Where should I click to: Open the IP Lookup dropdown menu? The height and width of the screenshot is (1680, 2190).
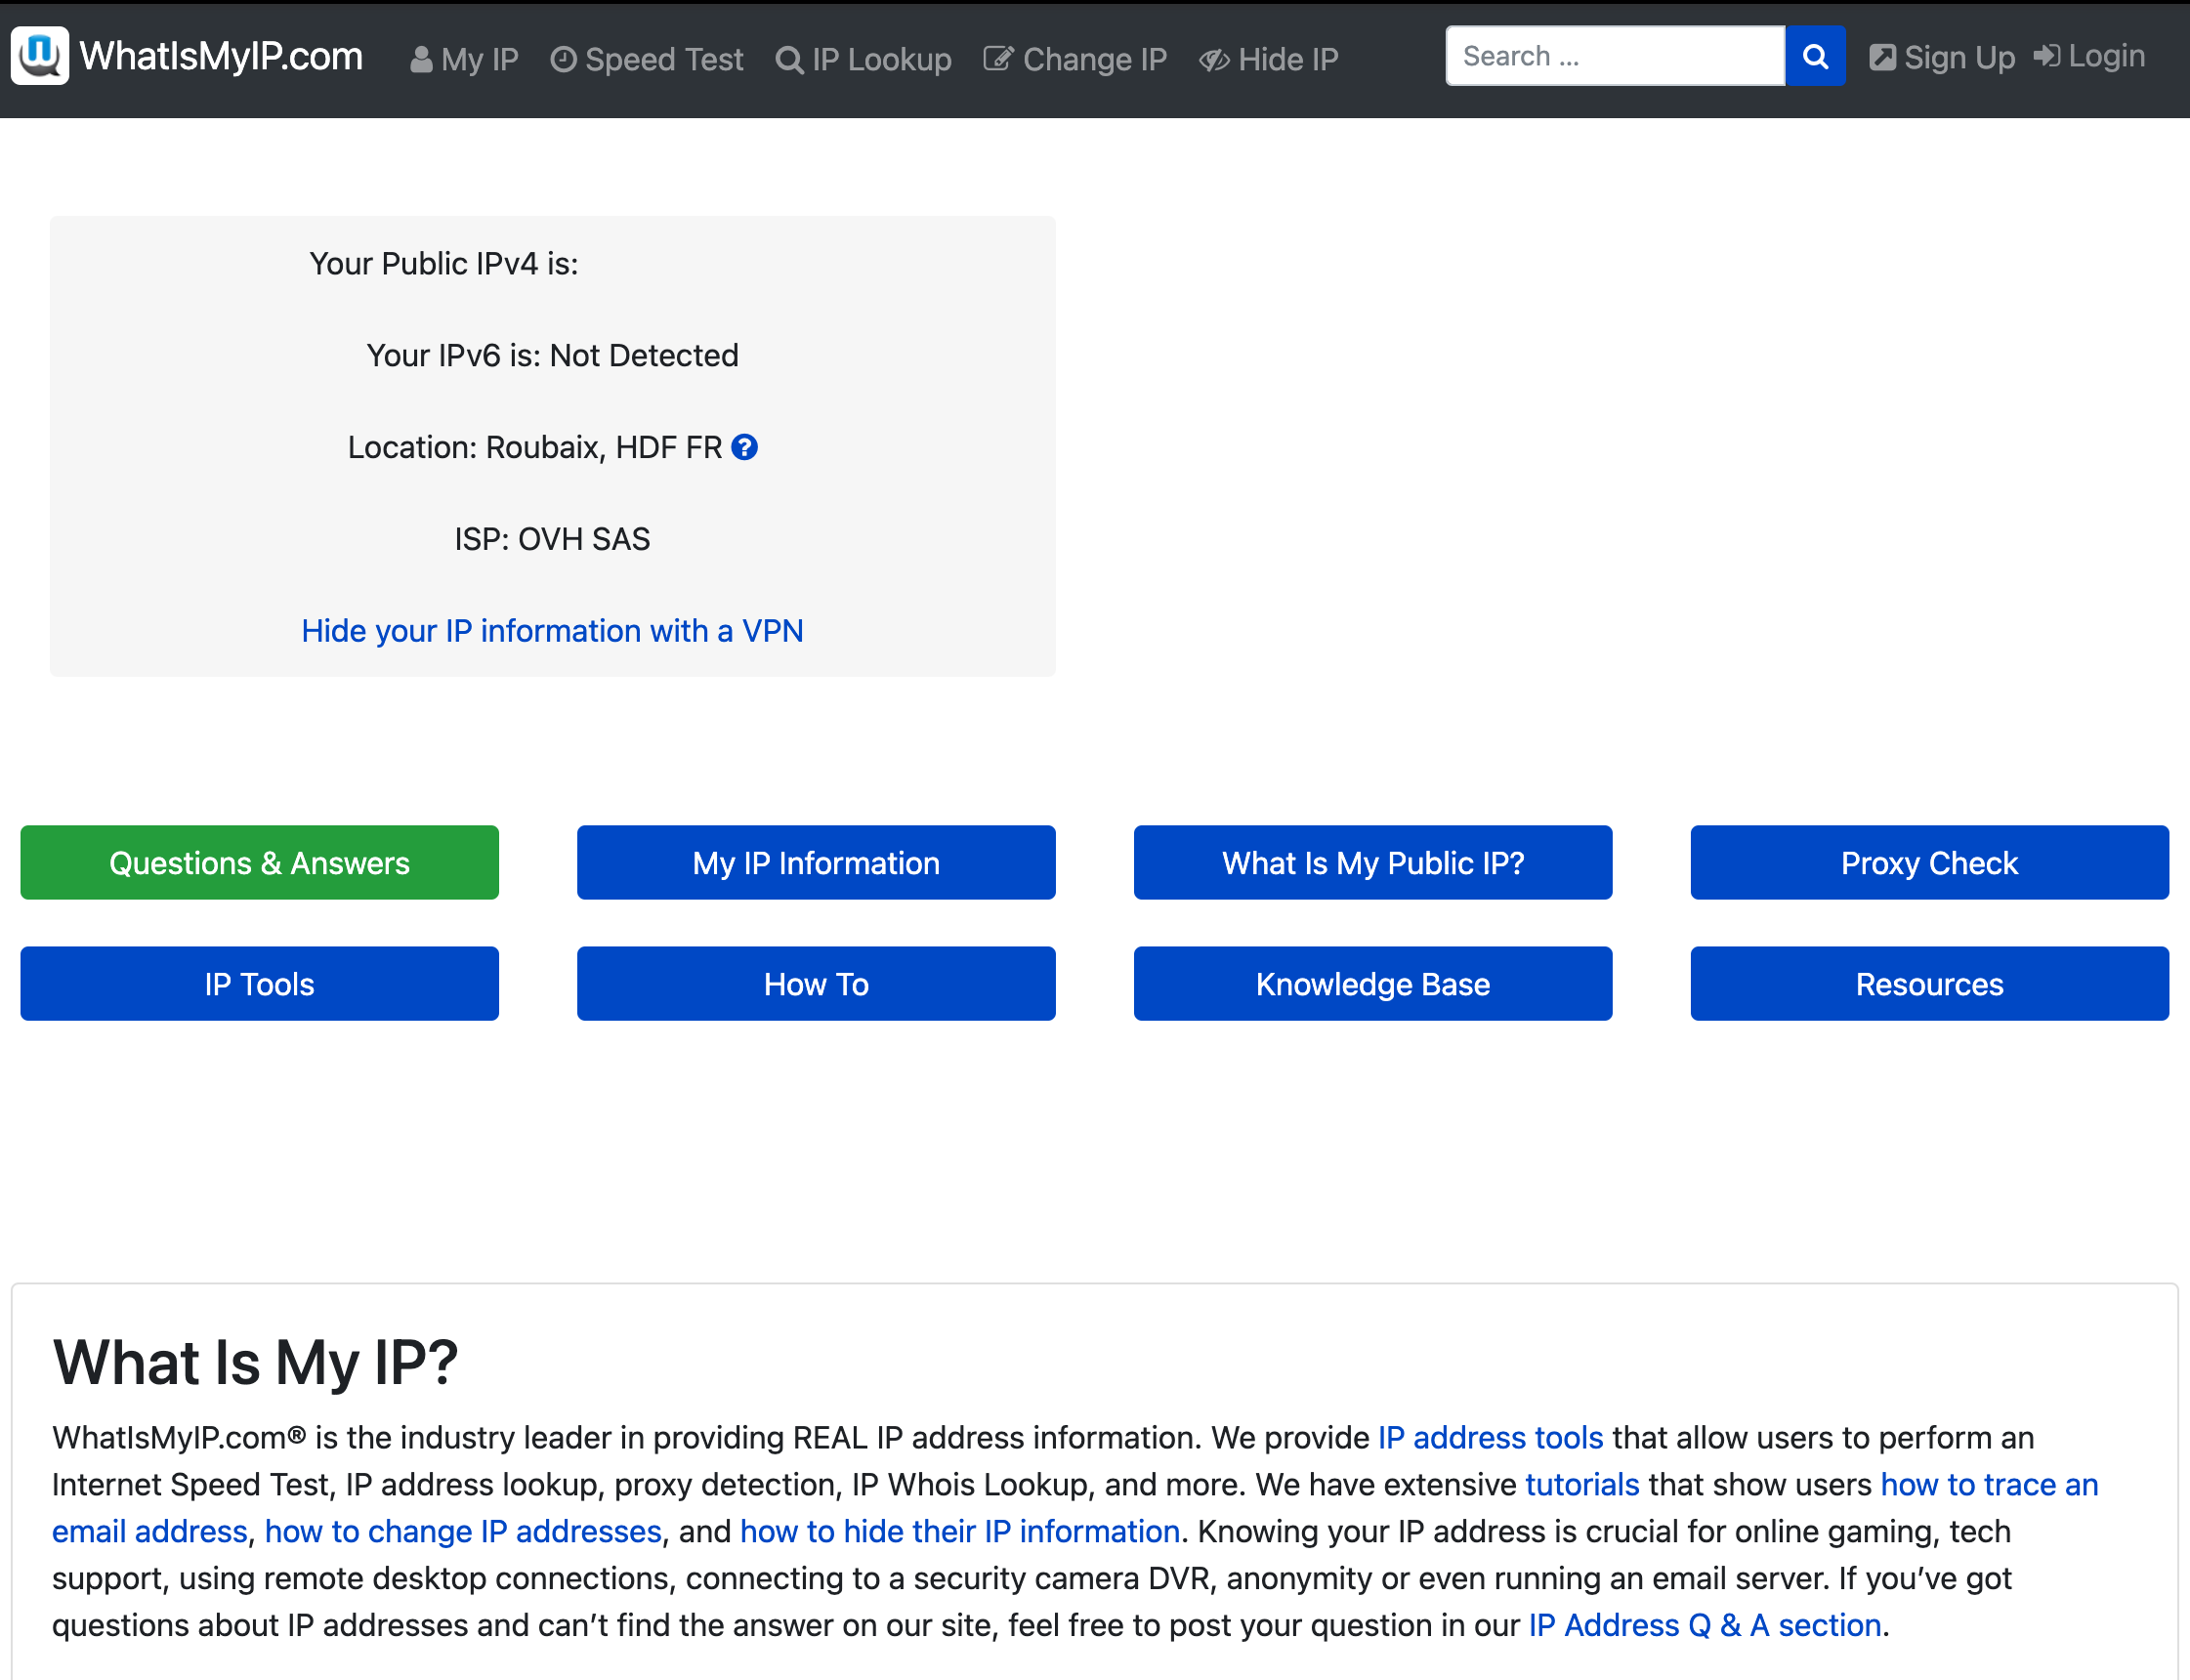click(x=866, y=59)
